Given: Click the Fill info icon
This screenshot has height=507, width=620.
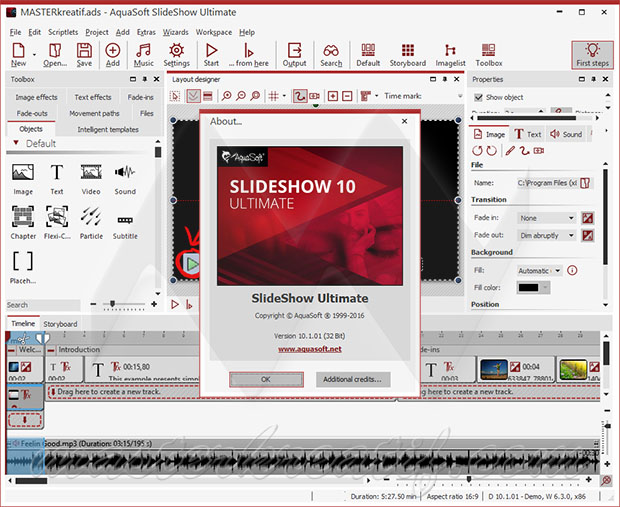Looking at the screenshot, I should (572, 271).
